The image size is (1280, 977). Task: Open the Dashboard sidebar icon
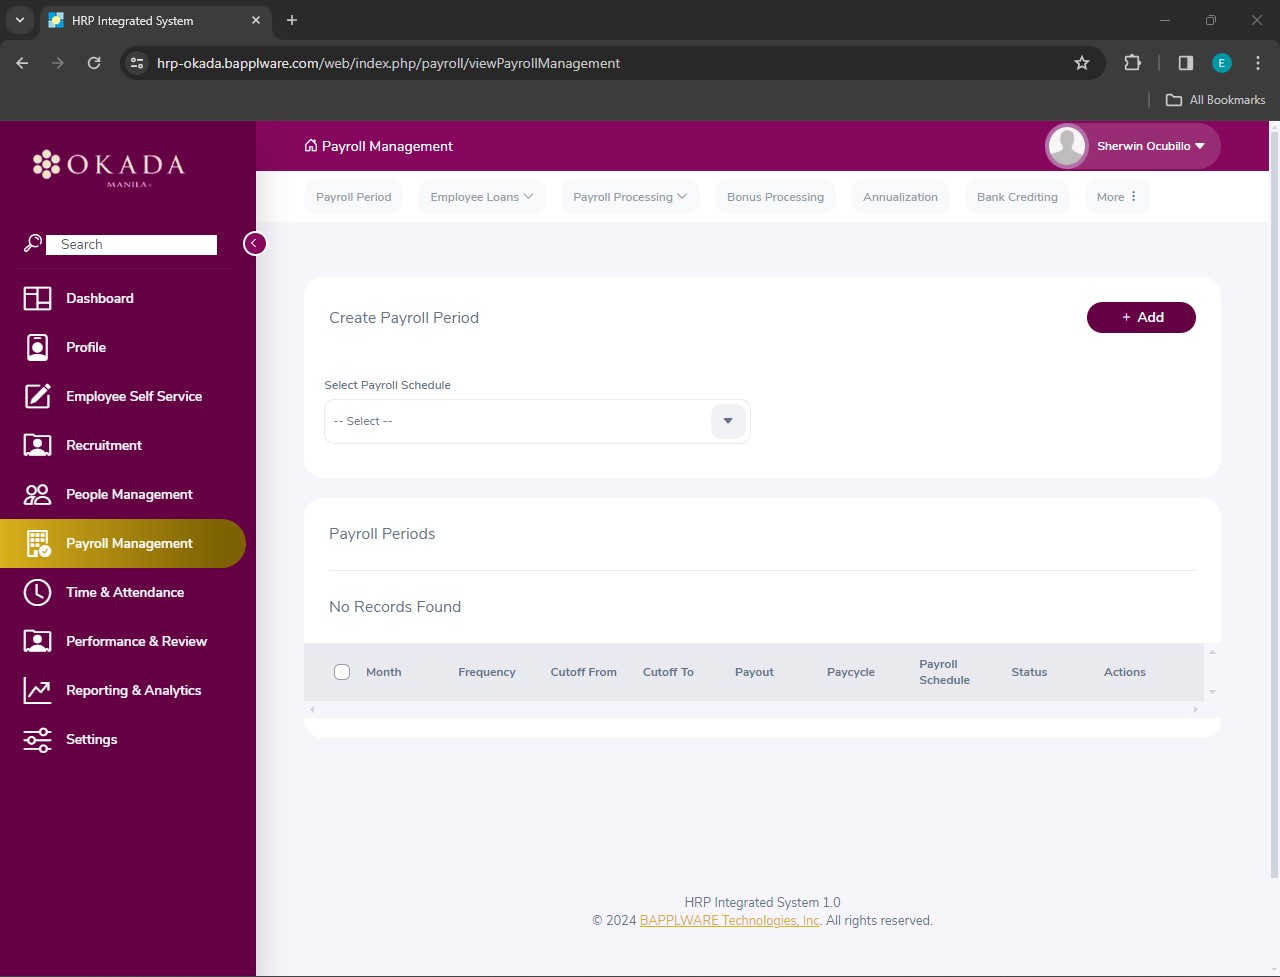pyautogui.click(x=37, y=298)
